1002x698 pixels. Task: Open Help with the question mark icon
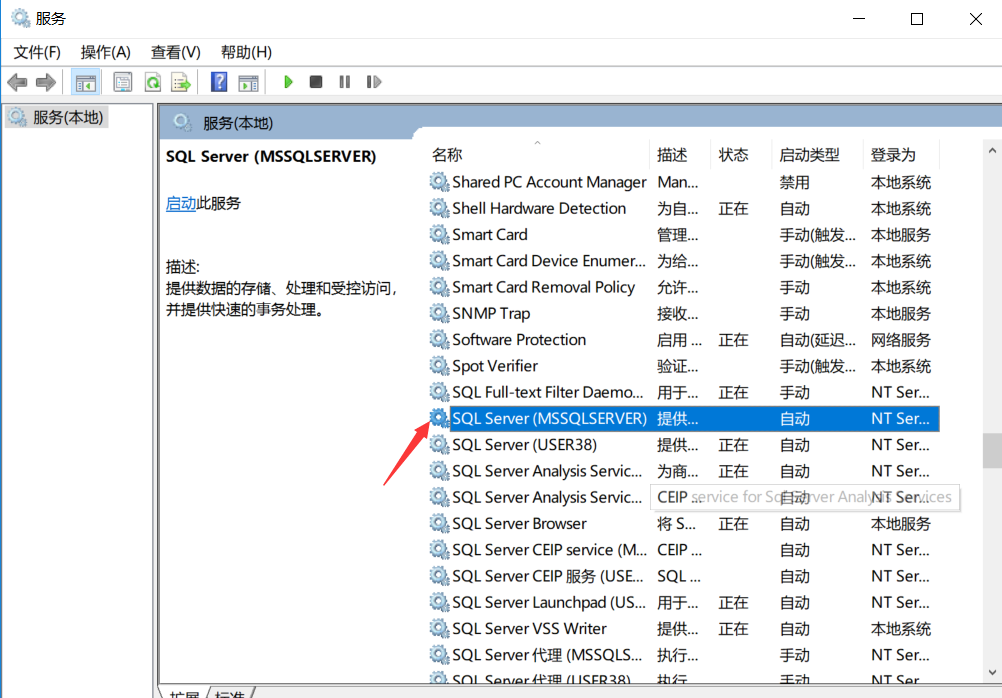[219, 82]
